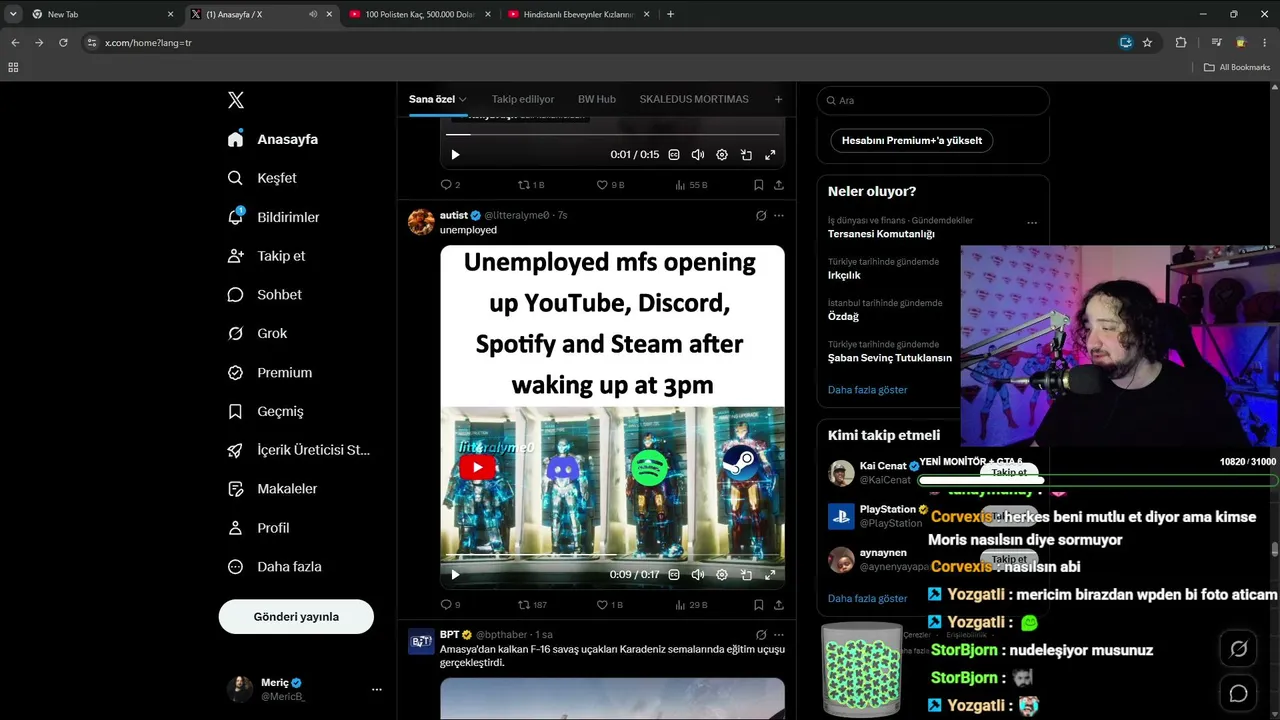Image resolution: width=1280 pixels, height=720 pixels.
Task: Open Chrome tab search dropdown
Action: [13, 14]
